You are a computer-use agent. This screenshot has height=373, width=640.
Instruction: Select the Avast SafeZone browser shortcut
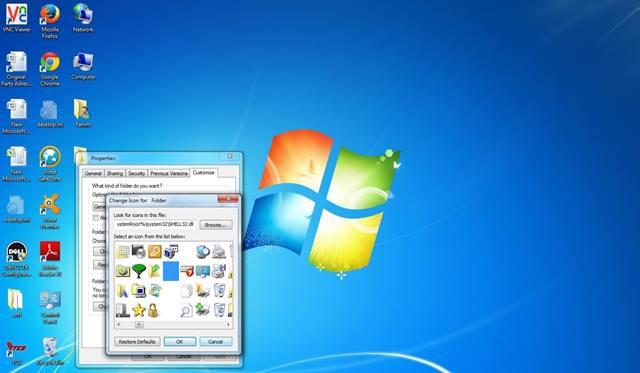click(50, 164)
